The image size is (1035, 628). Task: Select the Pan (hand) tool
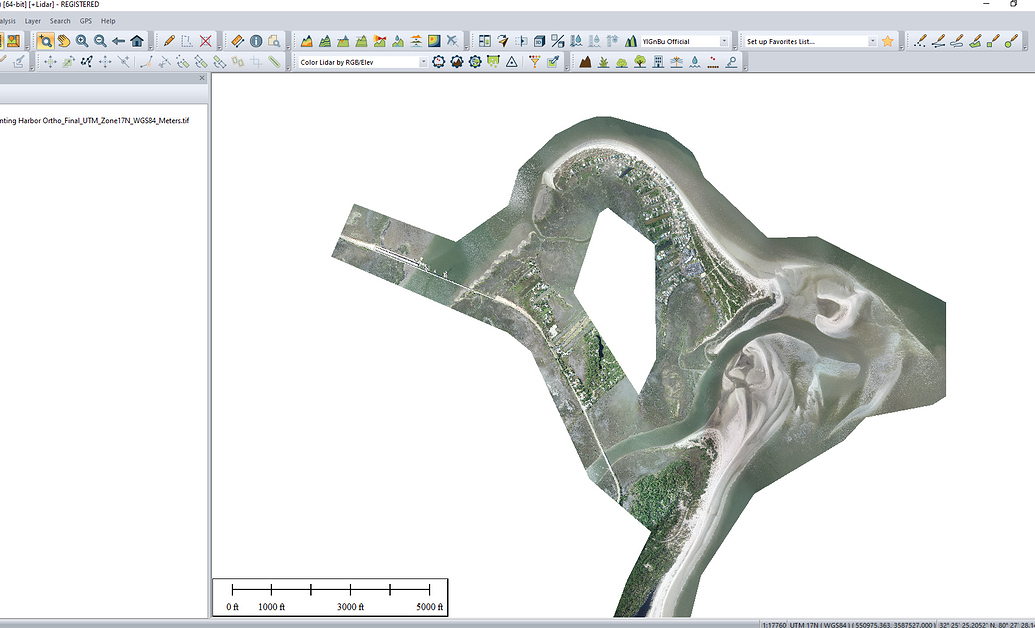[x=64, y=41]
